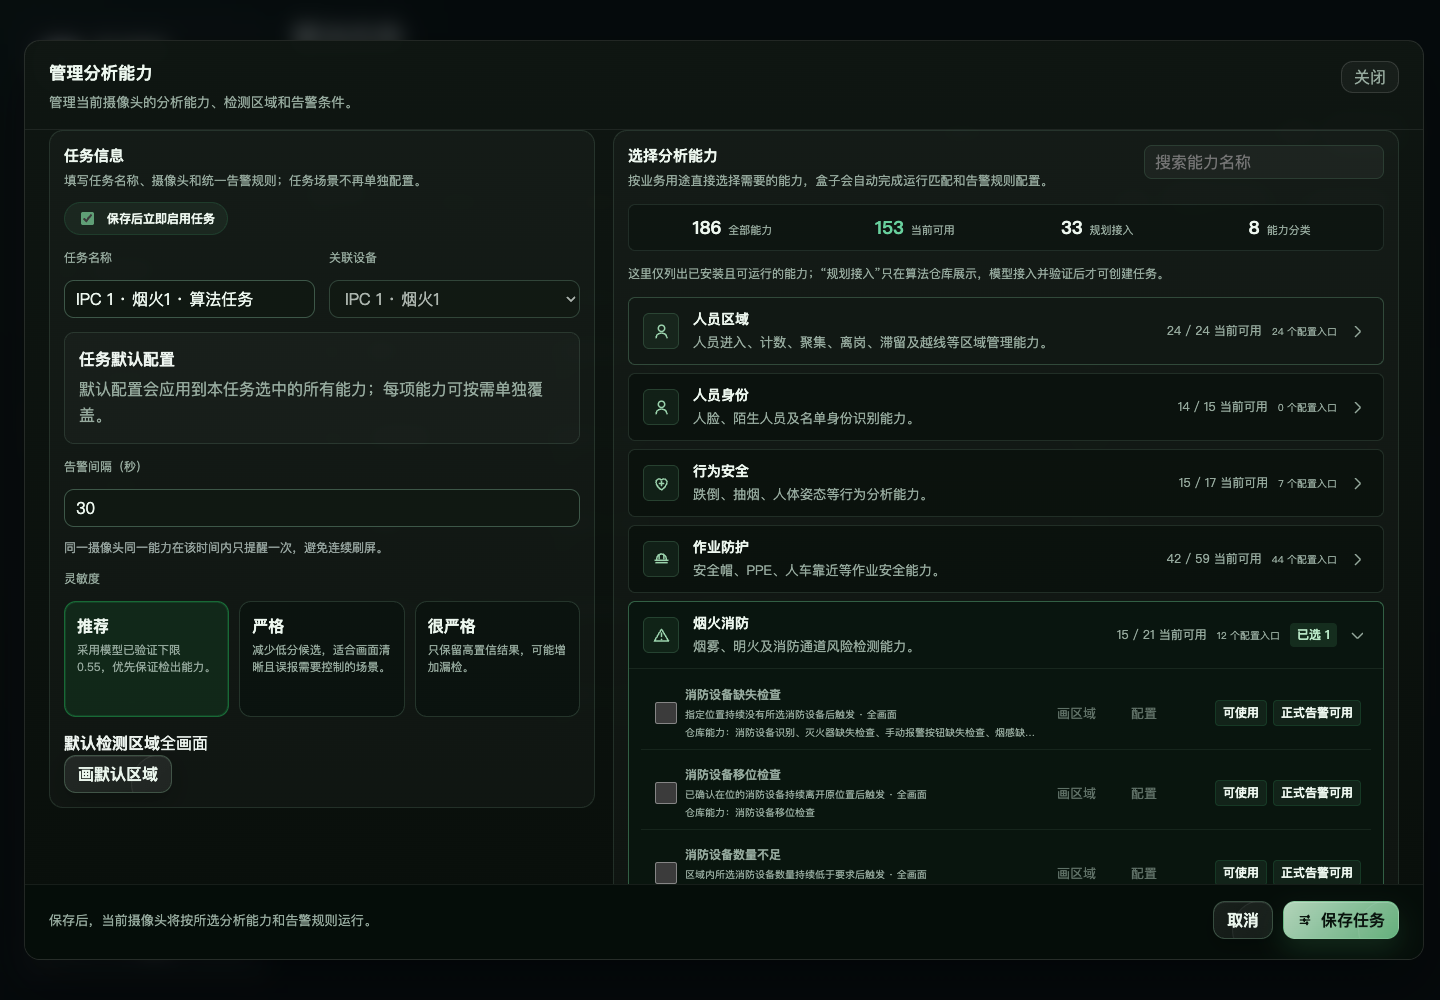Image resolution: width=1440 pixels, height=1000 pixels.
Task: Click 44 个配置入口 text in 作业防护
Action: pos(1304,559)
